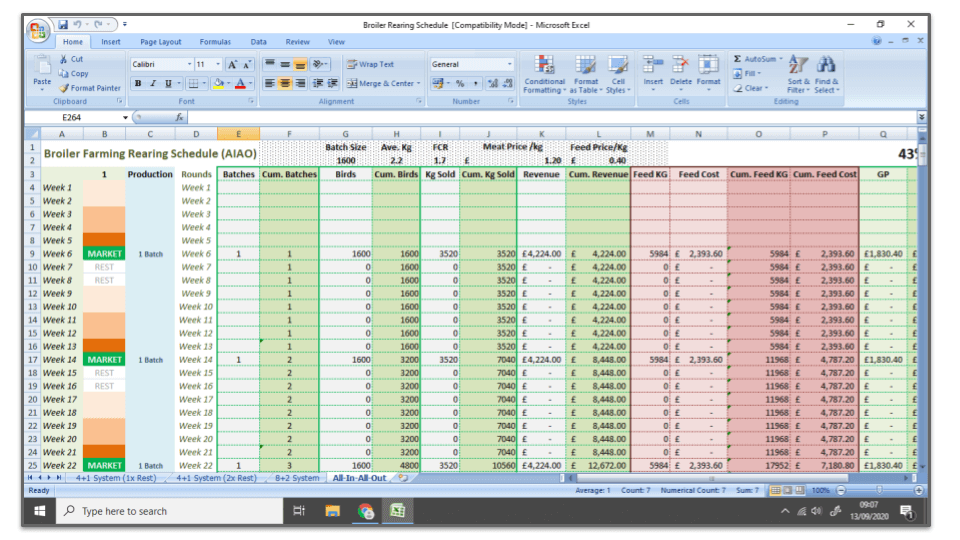
Task: Toggle align text right
Action: [x=300, y=83]
